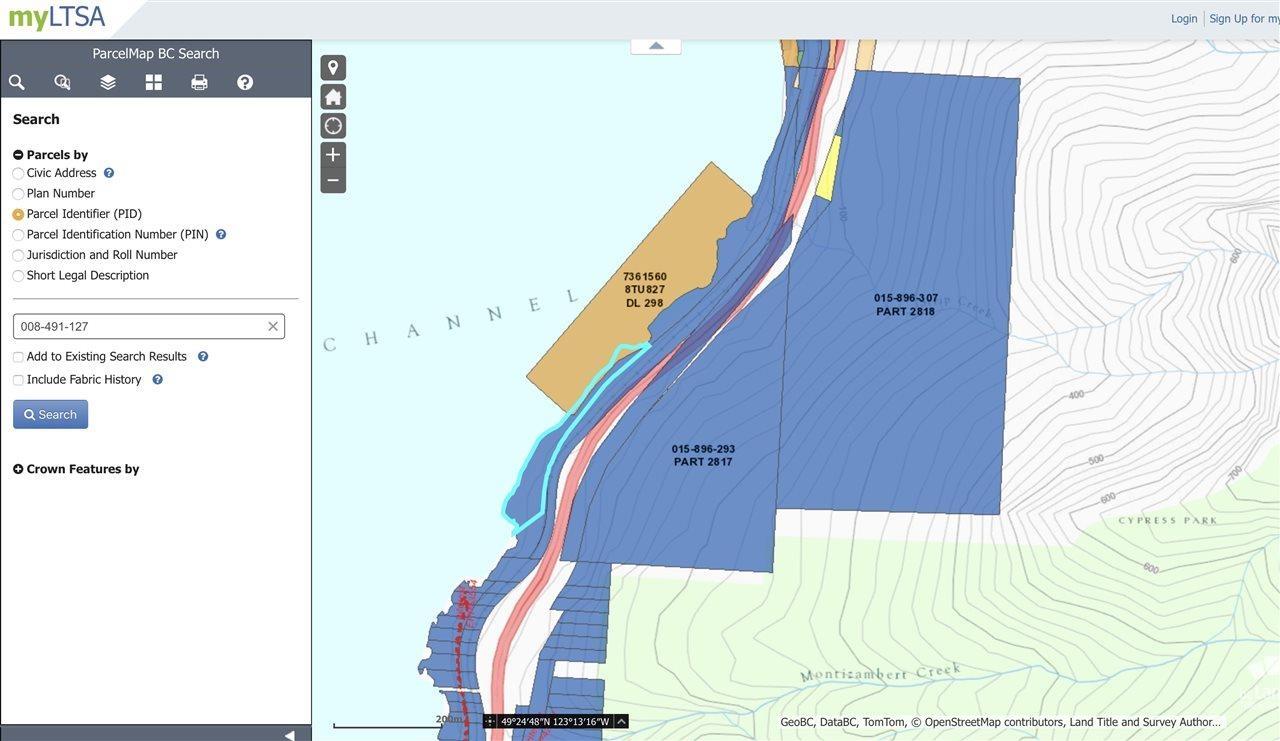Click the magnifier Search tool icon
Image resolution: width=1280 pixels, height=741 pixels.
(17, 83)
